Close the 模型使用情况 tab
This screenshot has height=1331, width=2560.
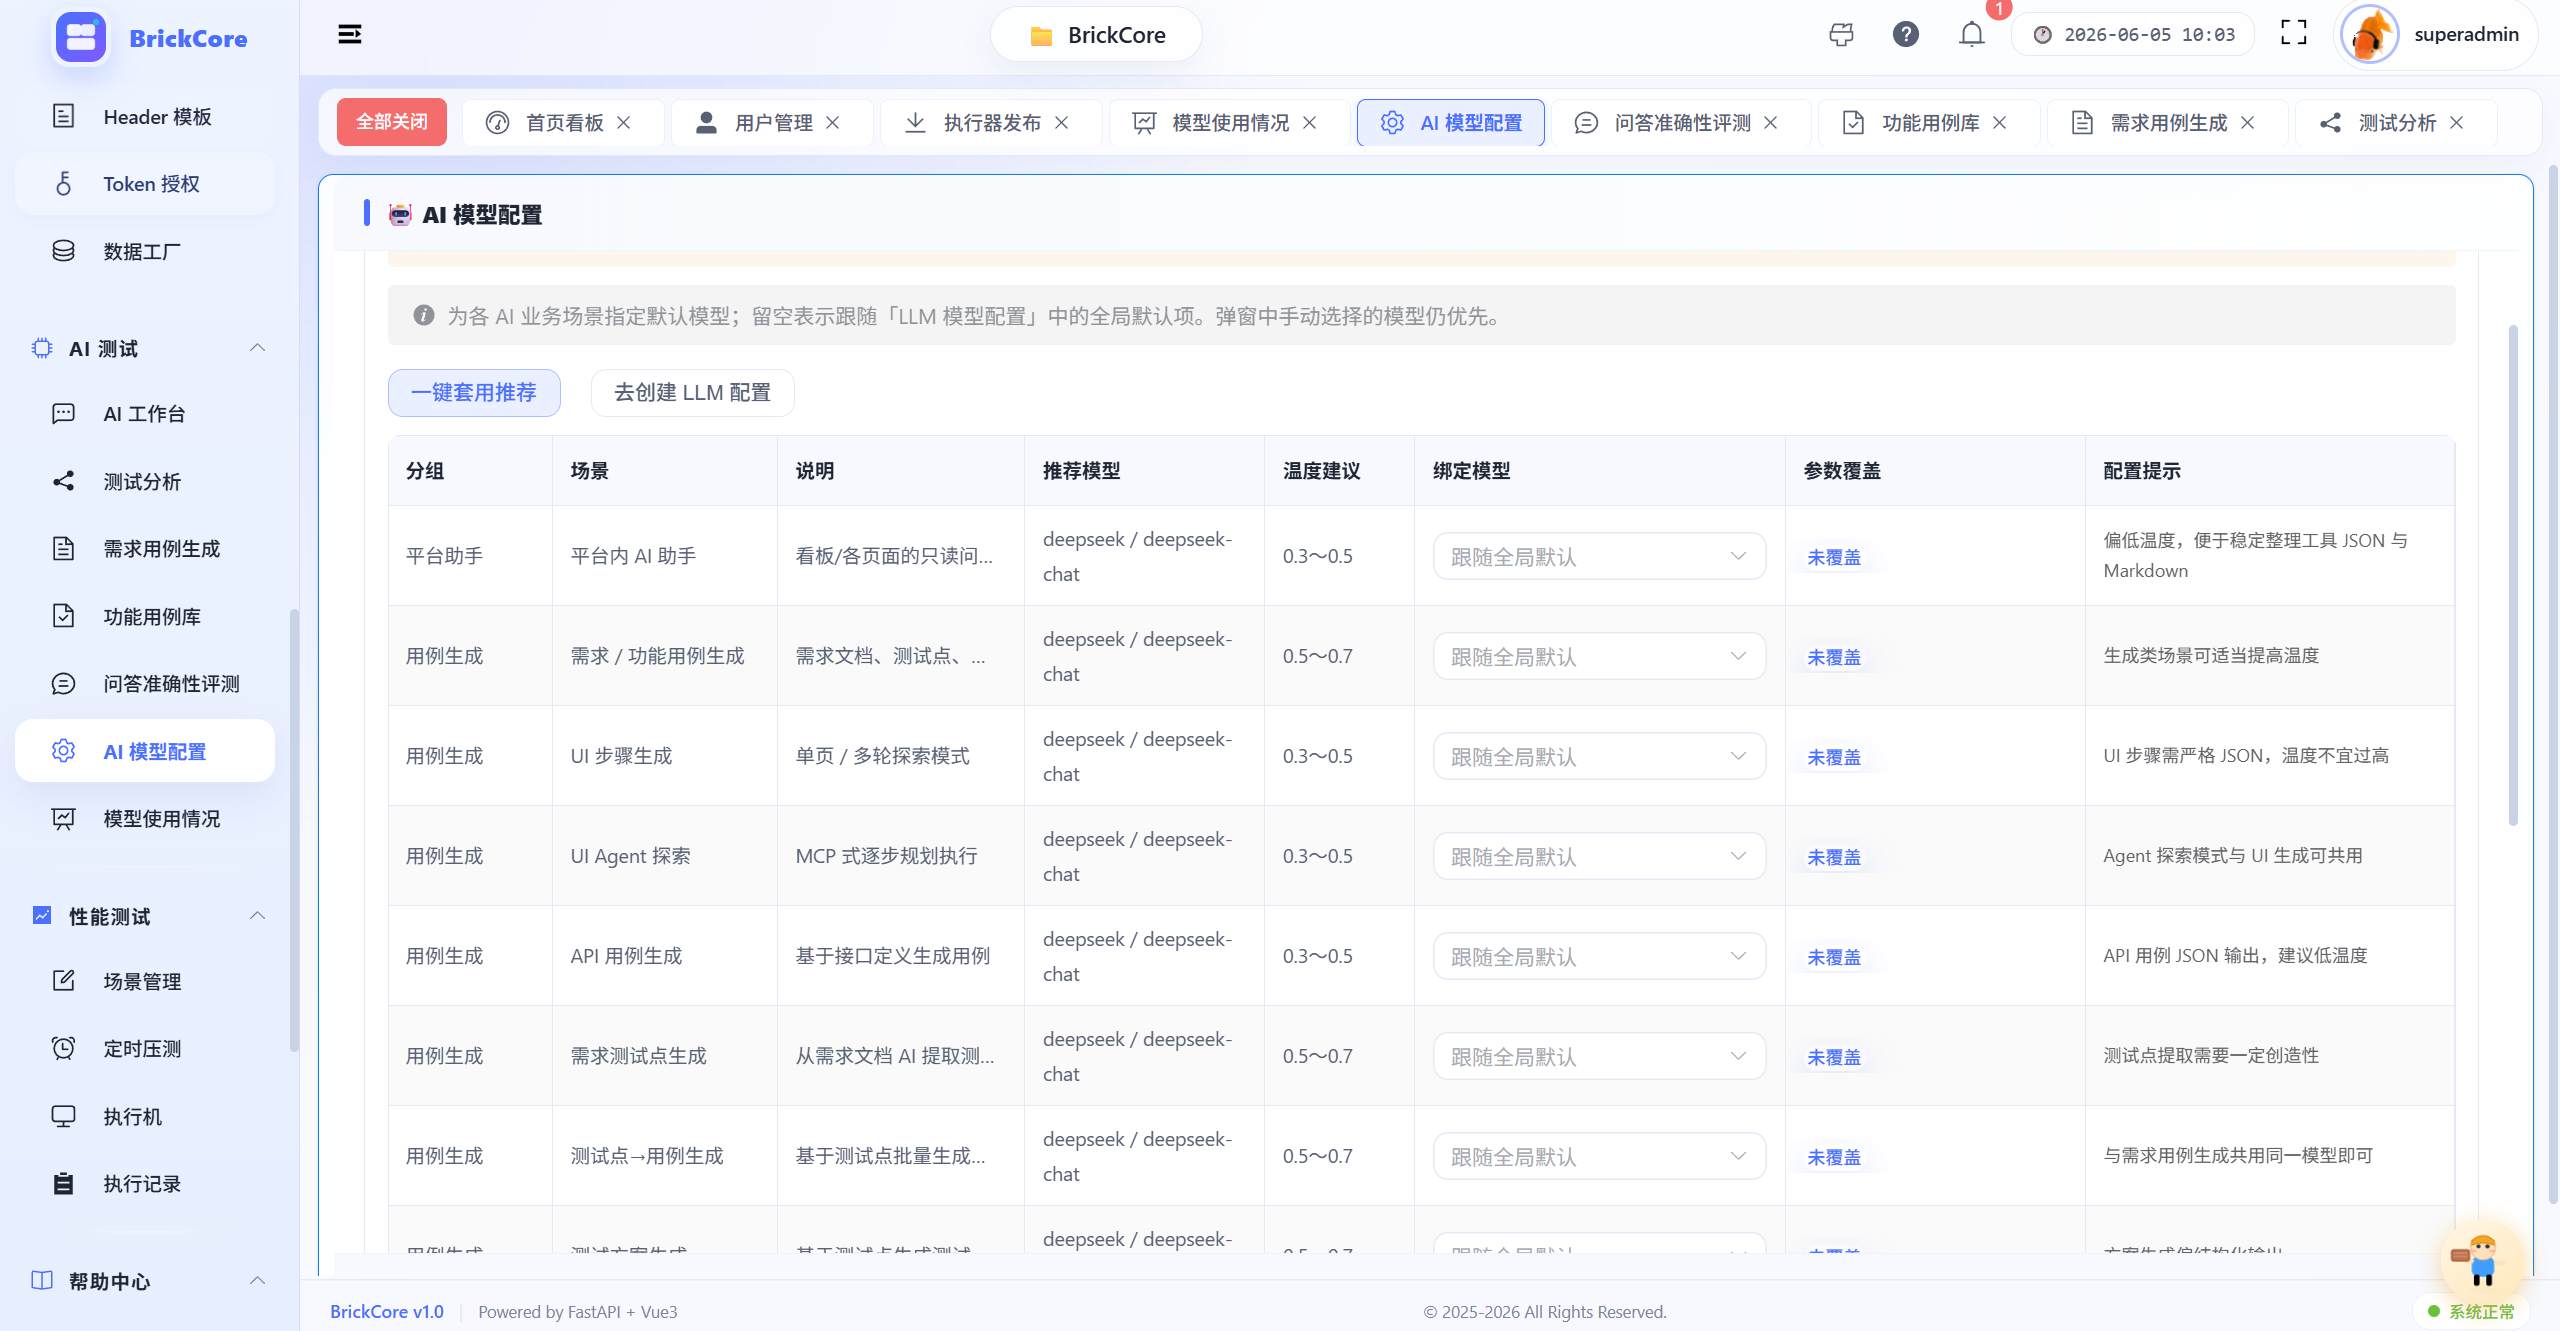[x=1310, y=123]
